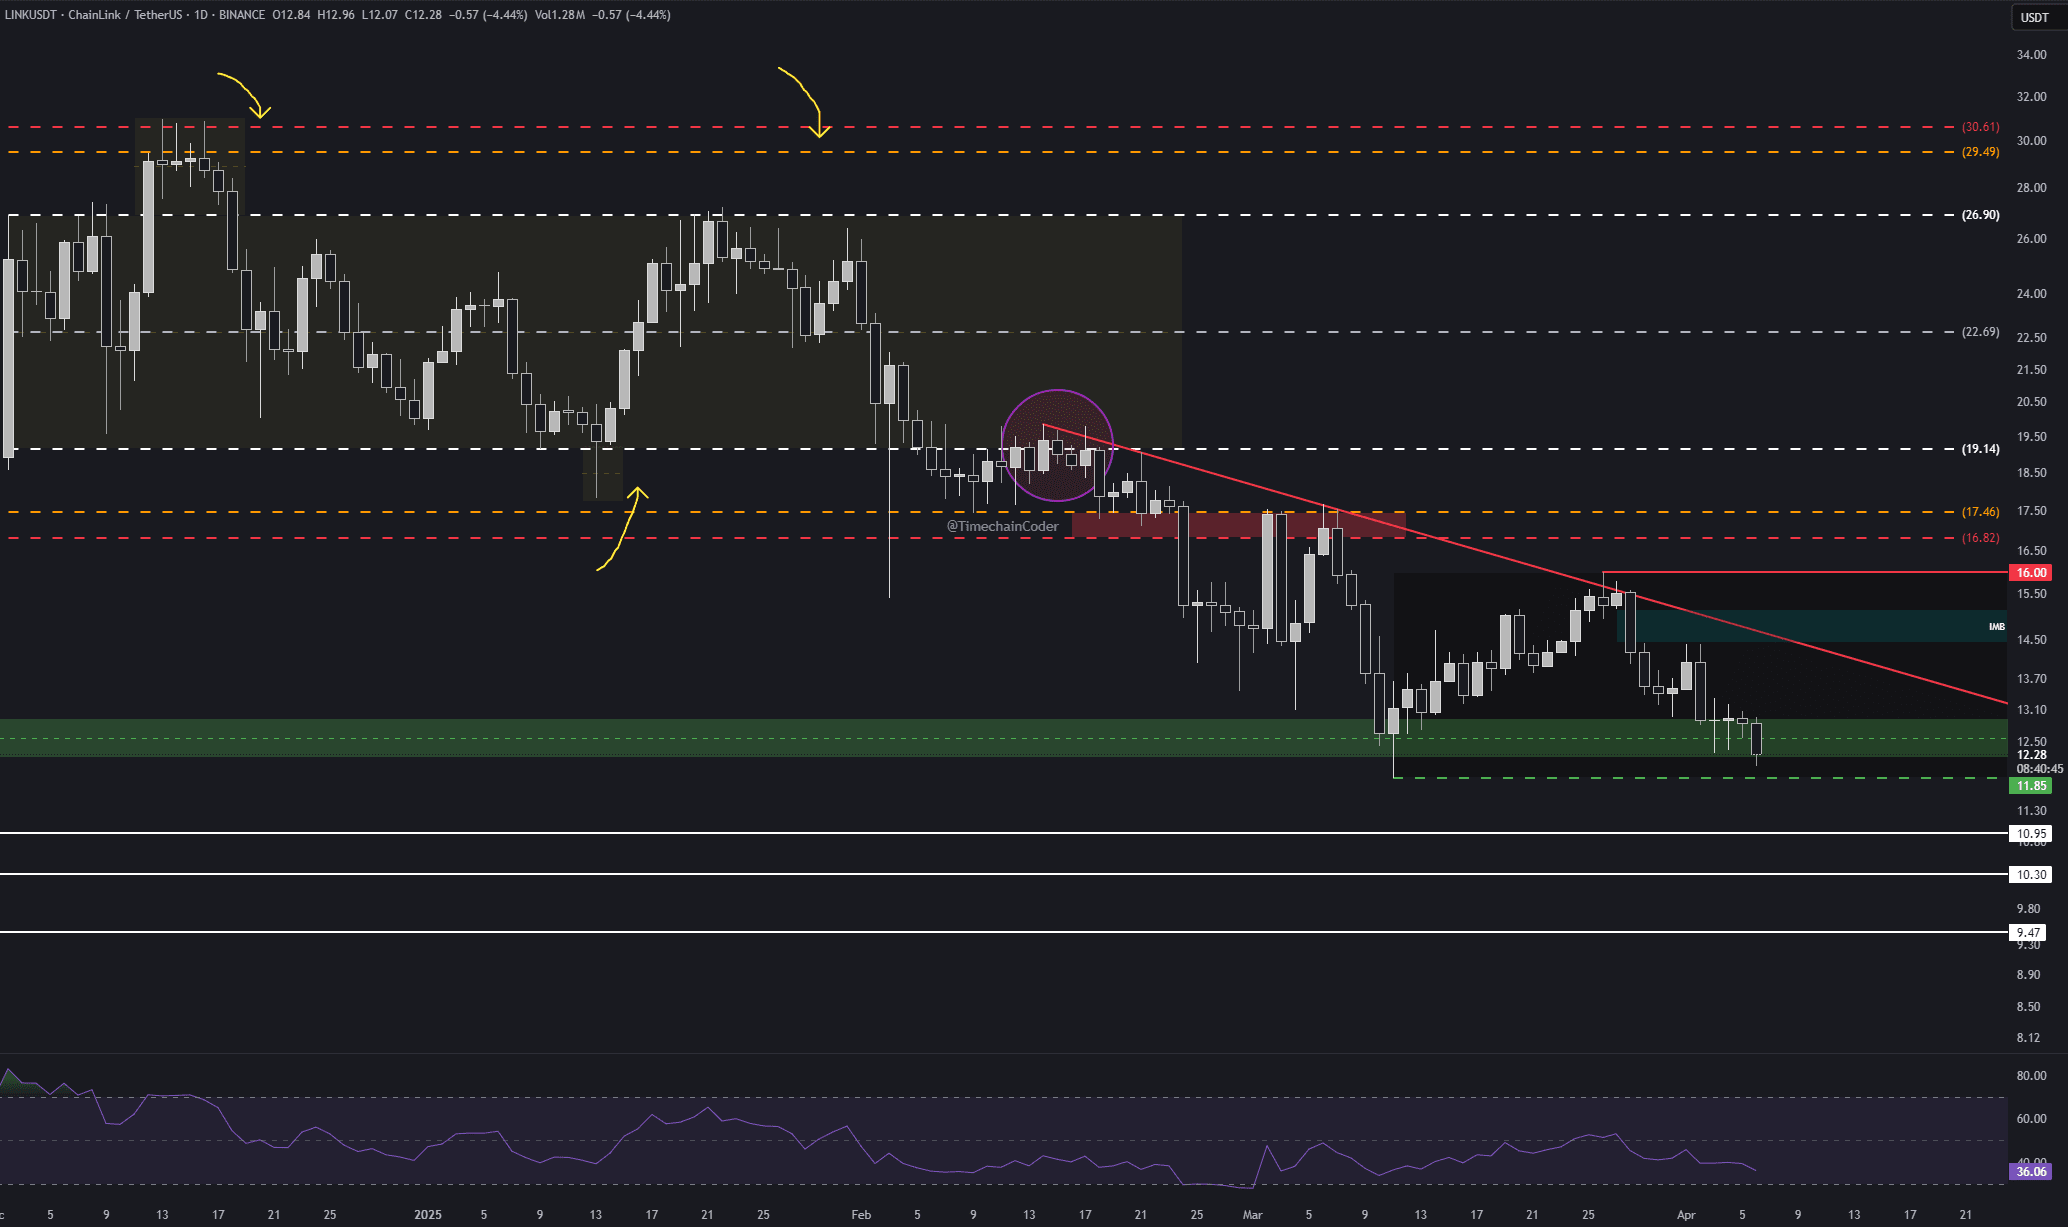Click the (19.14) dashed line label
2068x1227 pixels.
tap(1980, 449)
